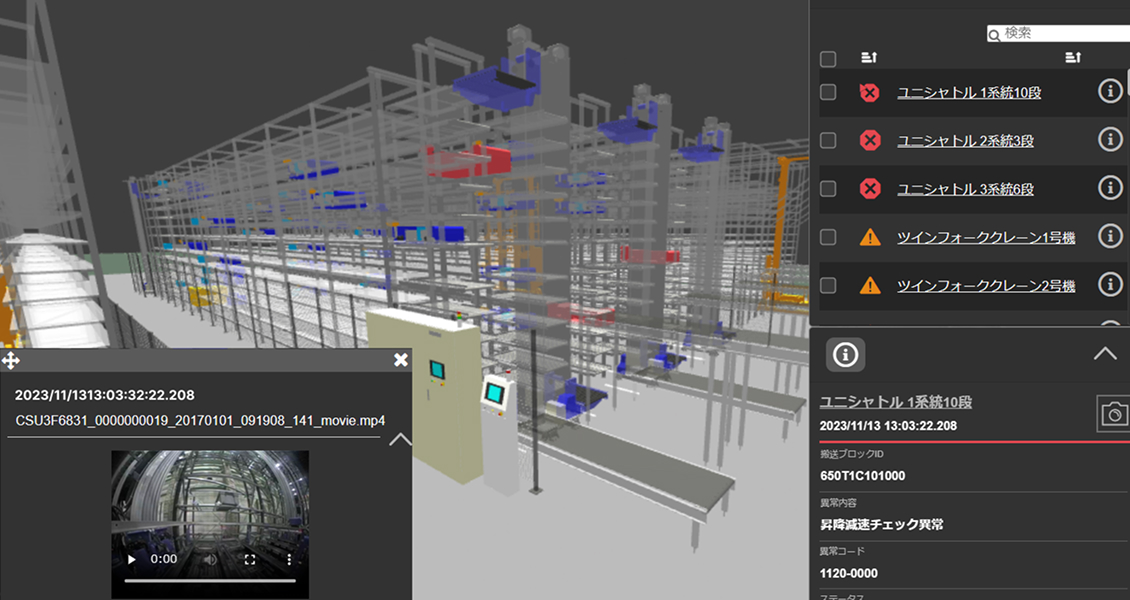Click the video progress bar

click(210, 580)
